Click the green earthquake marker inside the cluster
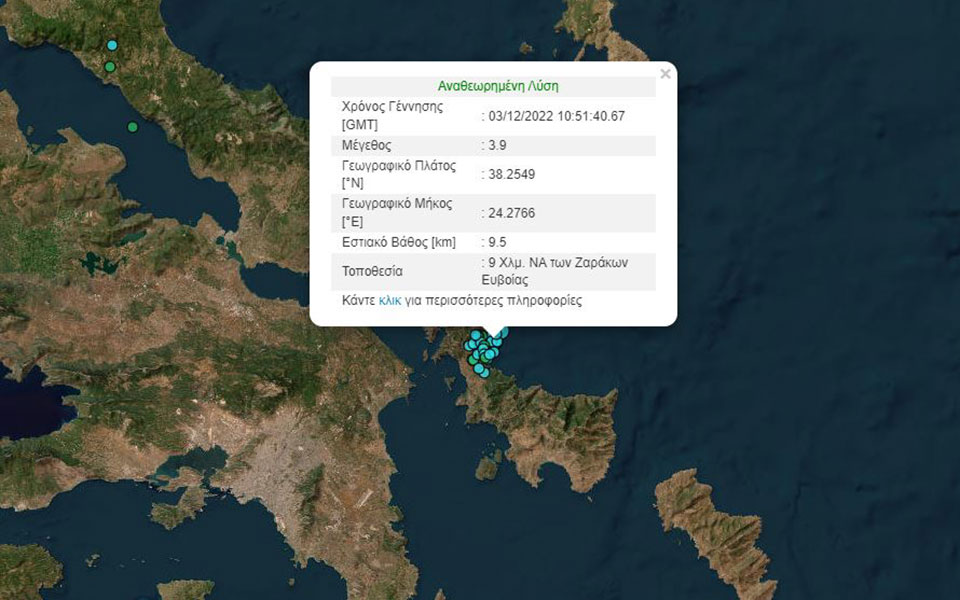Viewport: 960px width, 600px height. (471, 360)
